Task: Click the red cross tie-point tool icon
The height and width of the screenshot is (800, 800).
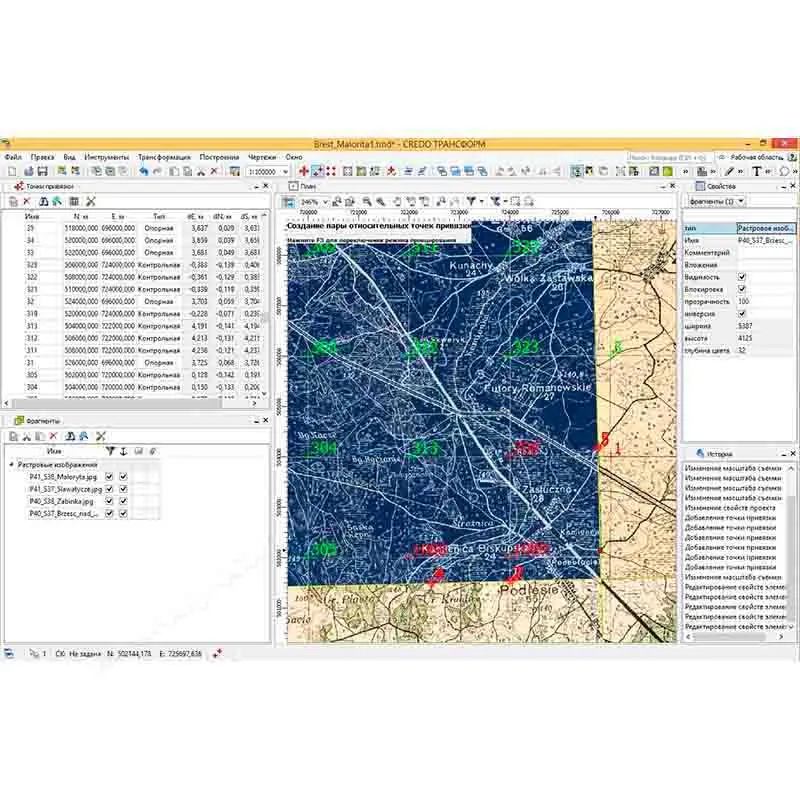Action: click(x=304, y=172)
